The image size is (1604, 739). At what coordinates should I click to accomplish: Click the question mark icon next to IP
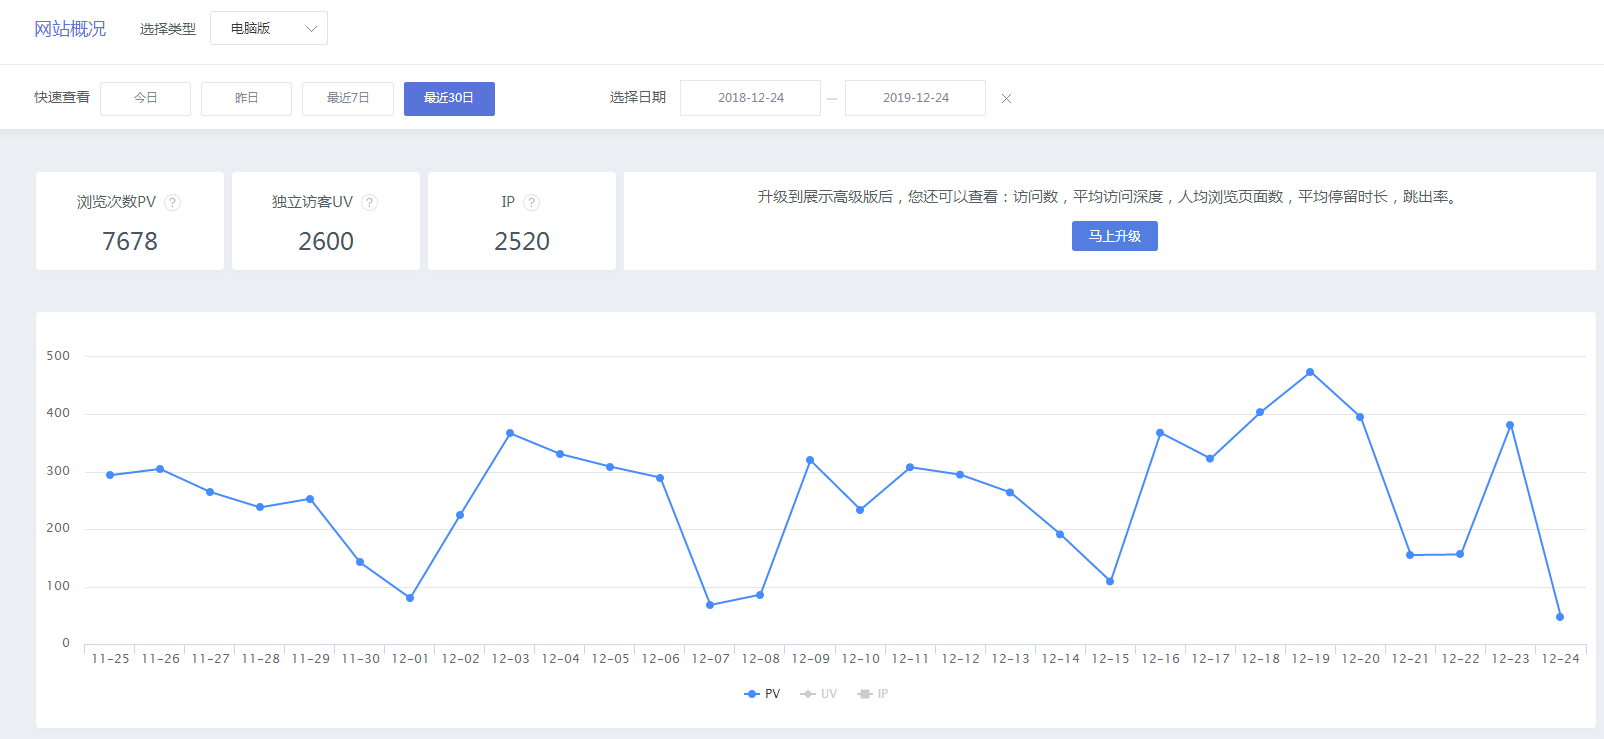[531, 202]
